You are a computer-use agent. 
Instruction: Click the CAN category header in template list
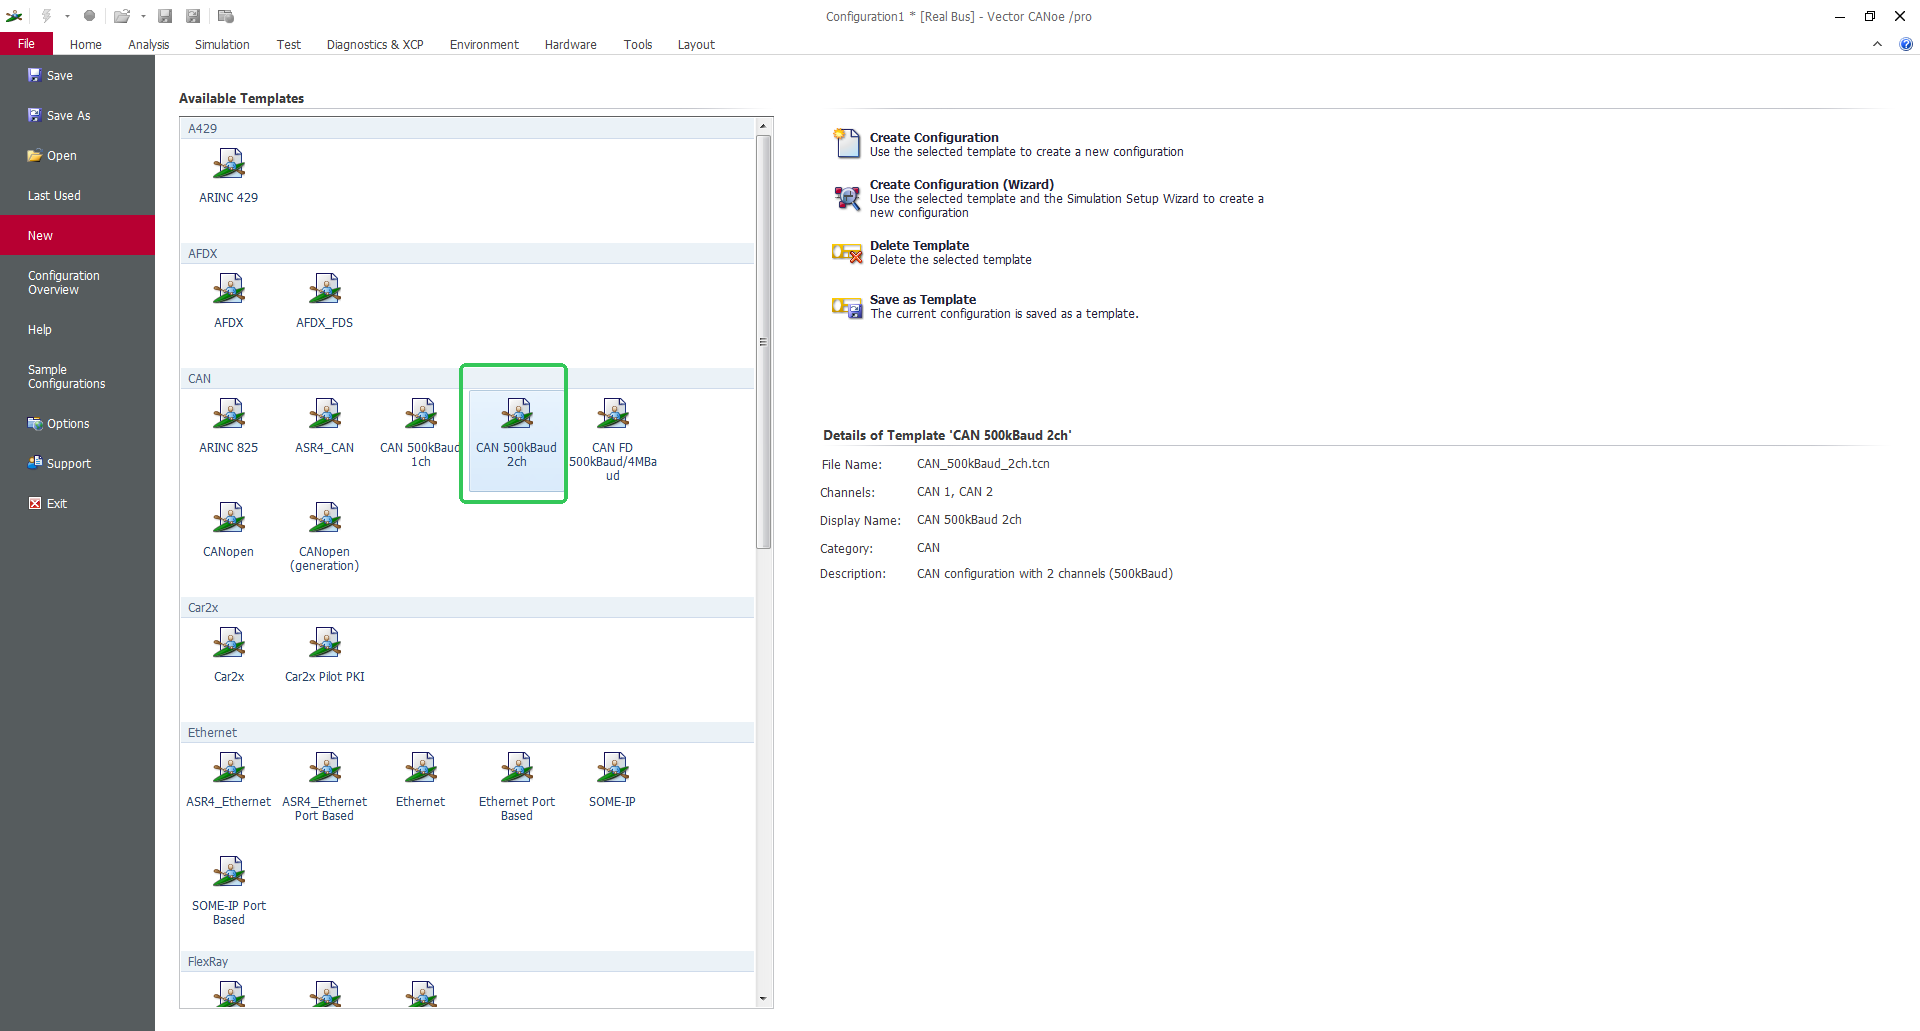pyautogui.click(x=467, y=379)
